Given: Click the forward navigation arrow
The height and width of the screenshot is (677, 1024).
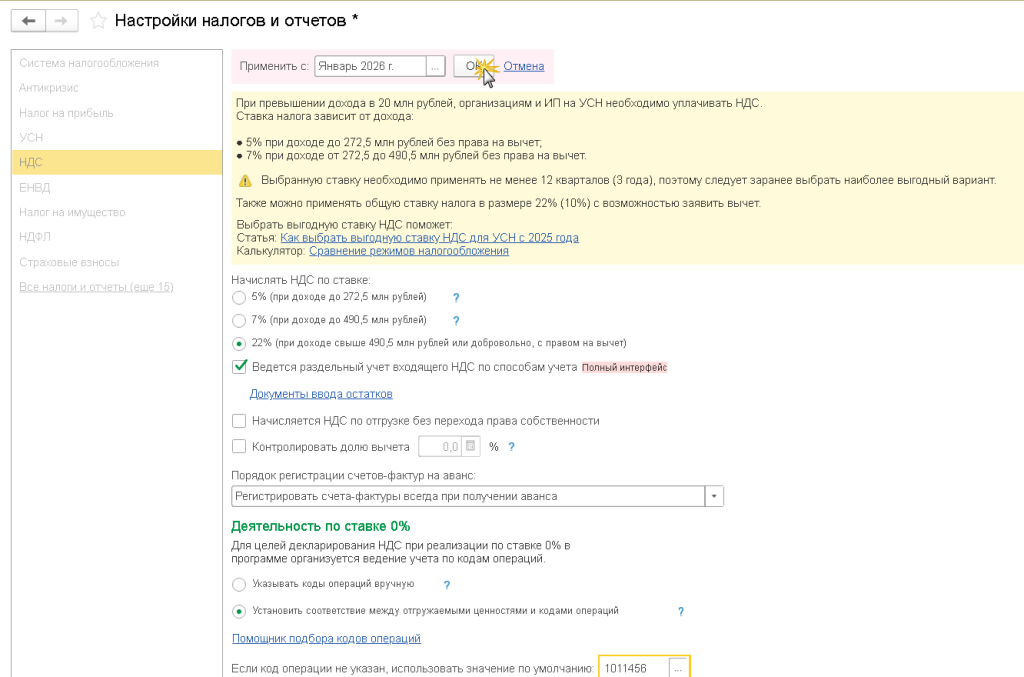Looking at the screenshot, I should [x=61, y=20].
